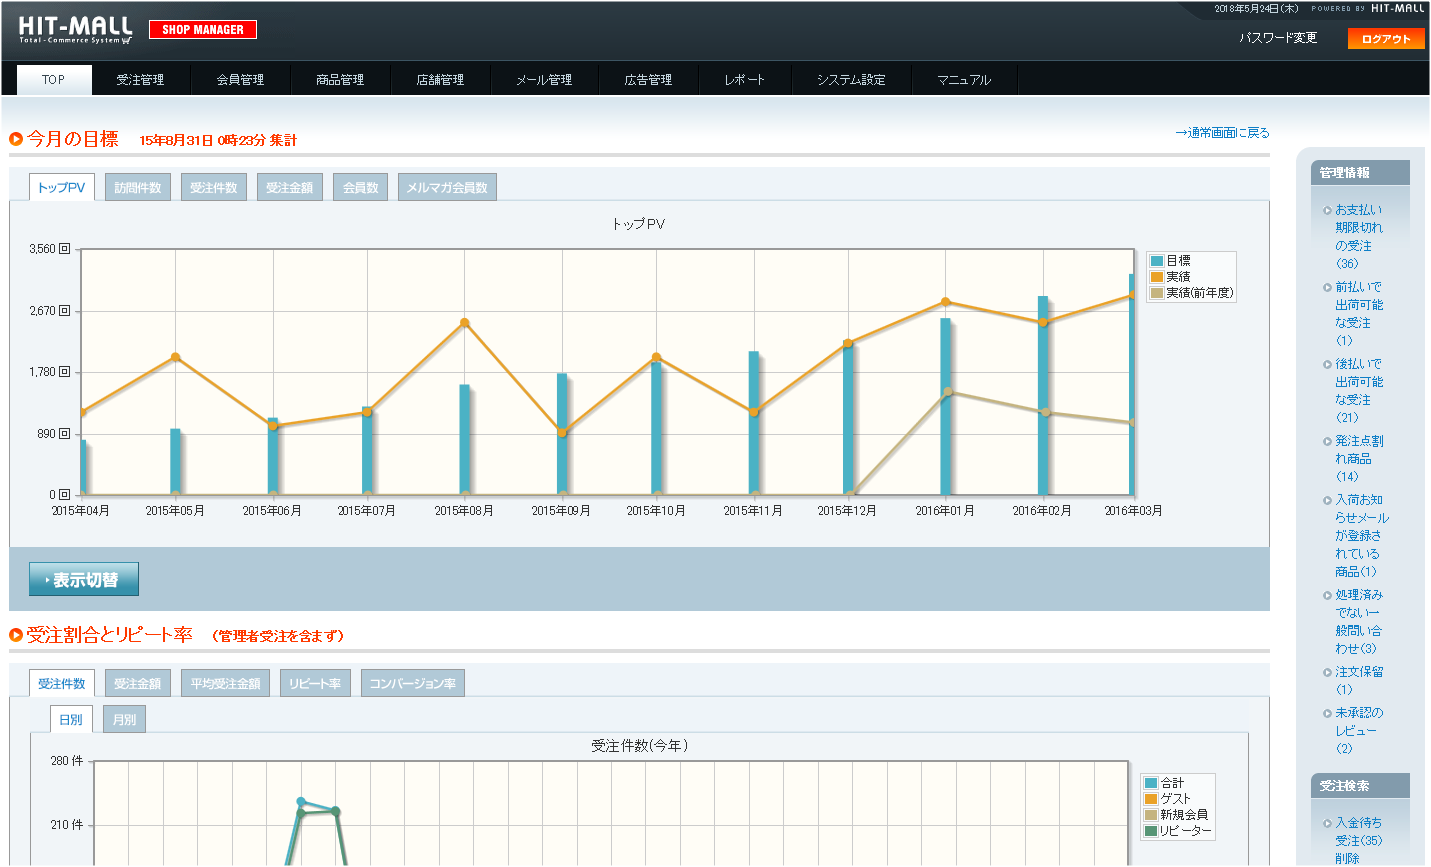Screen dimensions: 1431x867
Task: Click the 2015年08月 actual data point
Action: (465, 323)
